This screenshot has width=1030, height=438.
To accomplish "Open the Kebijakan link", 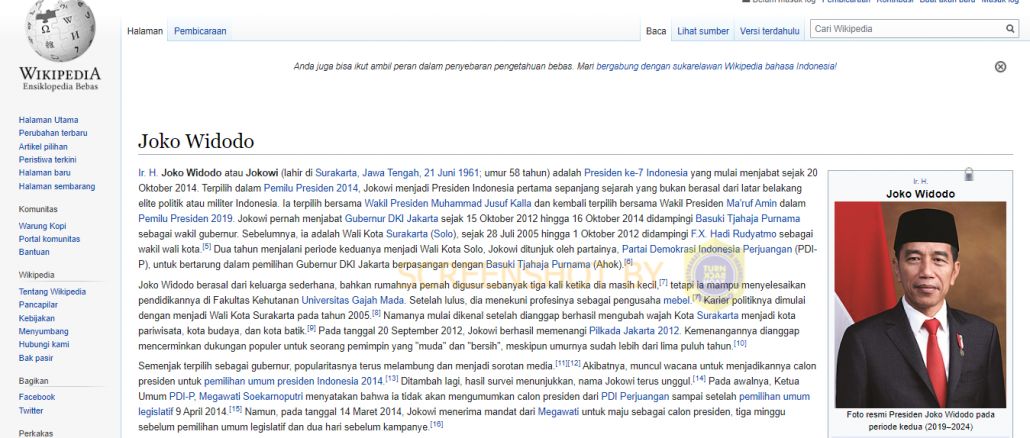I will pos(37,318).
